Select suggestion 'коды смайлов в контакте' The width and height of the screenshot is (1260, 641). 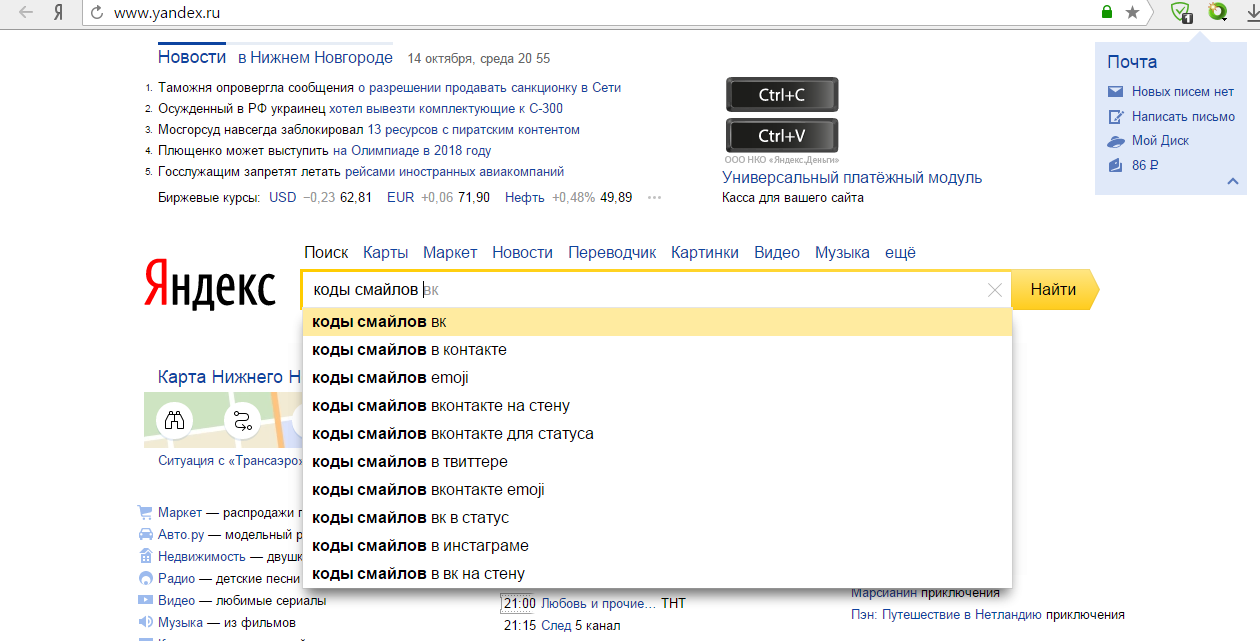tap(657, 350)
